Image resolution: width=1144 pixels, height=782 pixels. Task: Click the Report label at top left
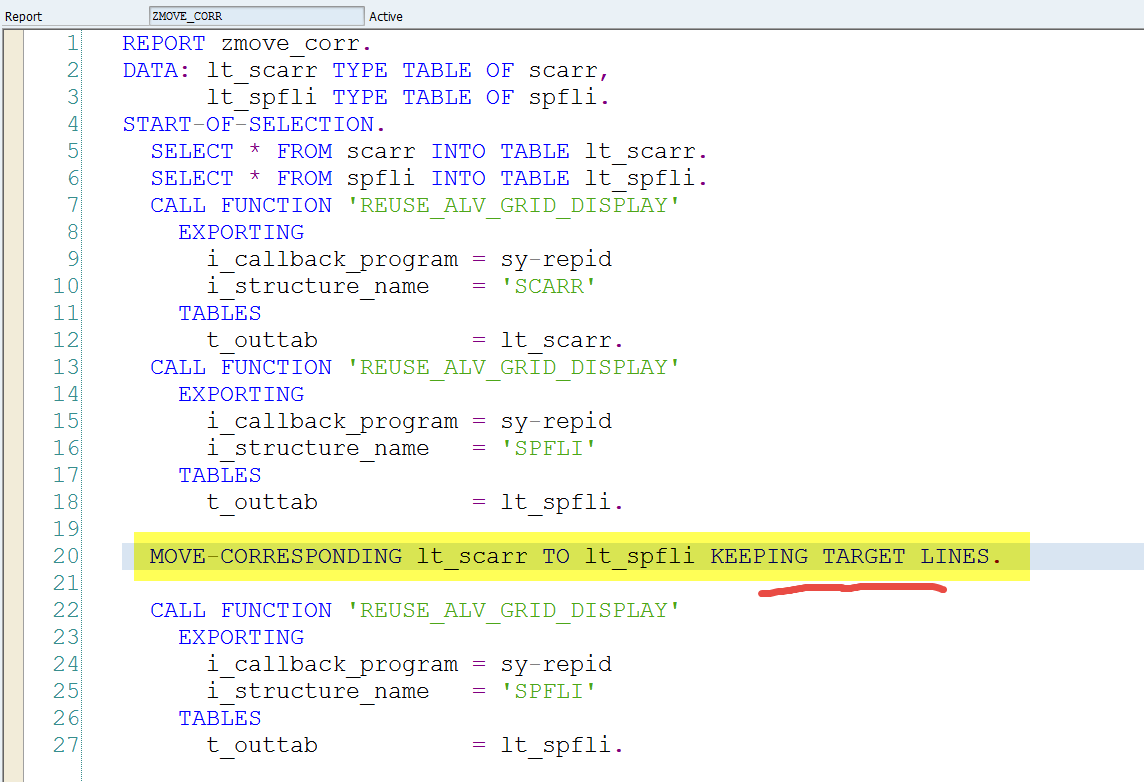pos(22,15)
